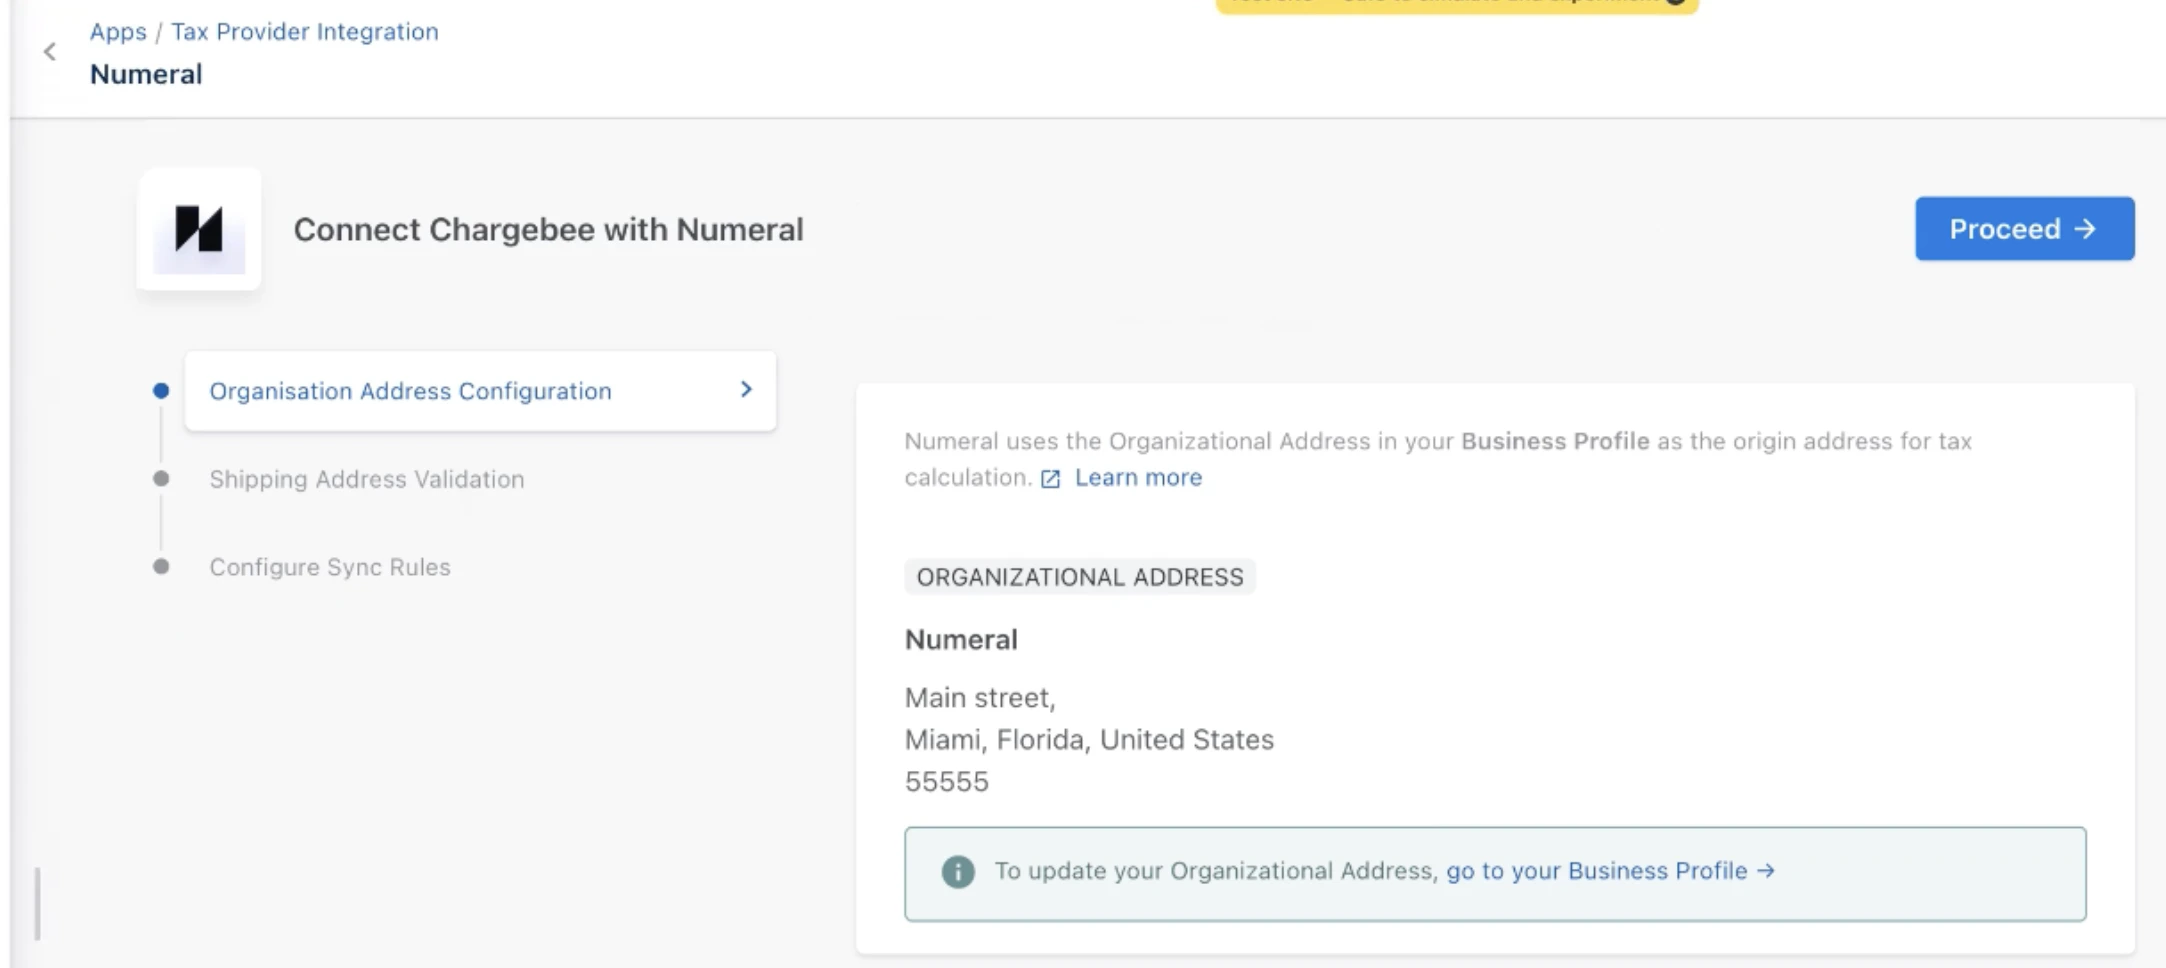Click the Main street address line
Screen dimensions: 2166x968
click(980, 698)
